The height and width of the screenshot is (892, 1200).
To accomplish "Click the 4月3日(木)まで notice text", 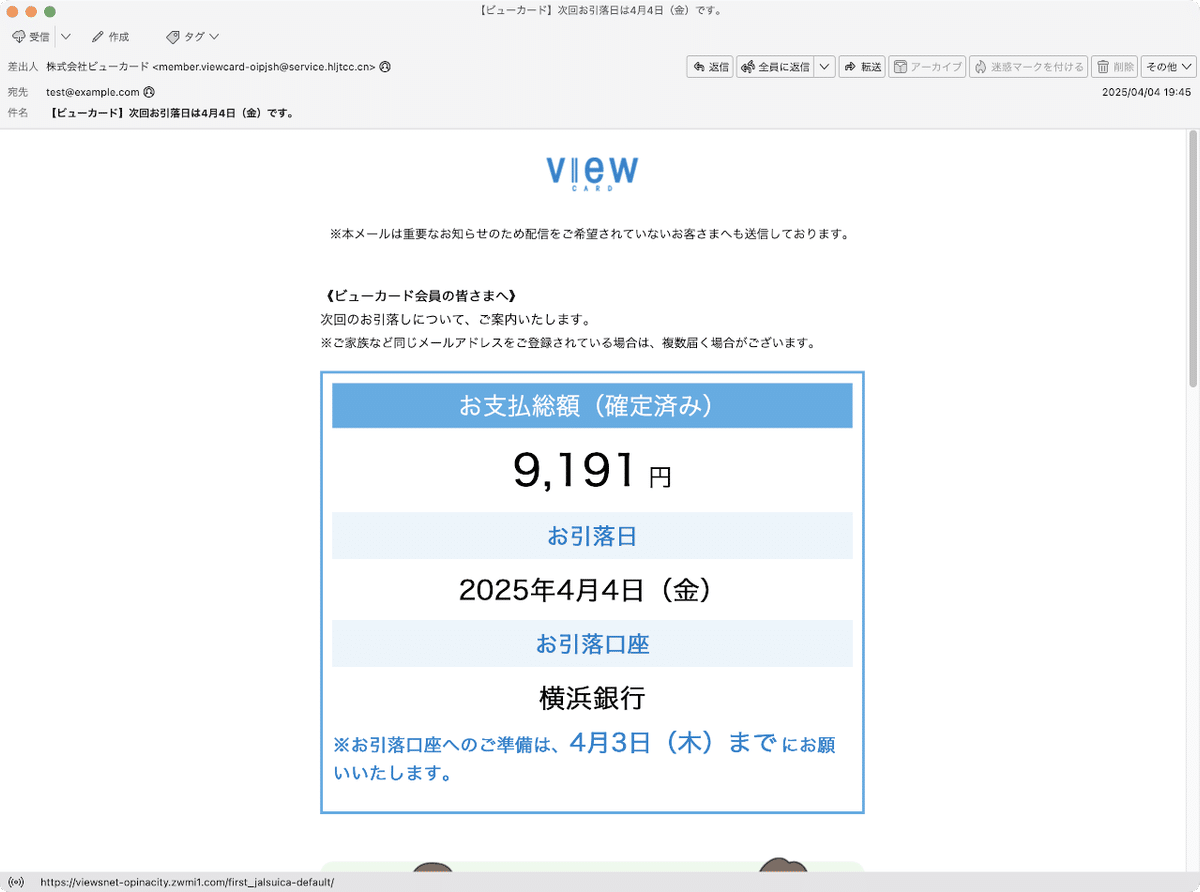I will pos(672,743).
